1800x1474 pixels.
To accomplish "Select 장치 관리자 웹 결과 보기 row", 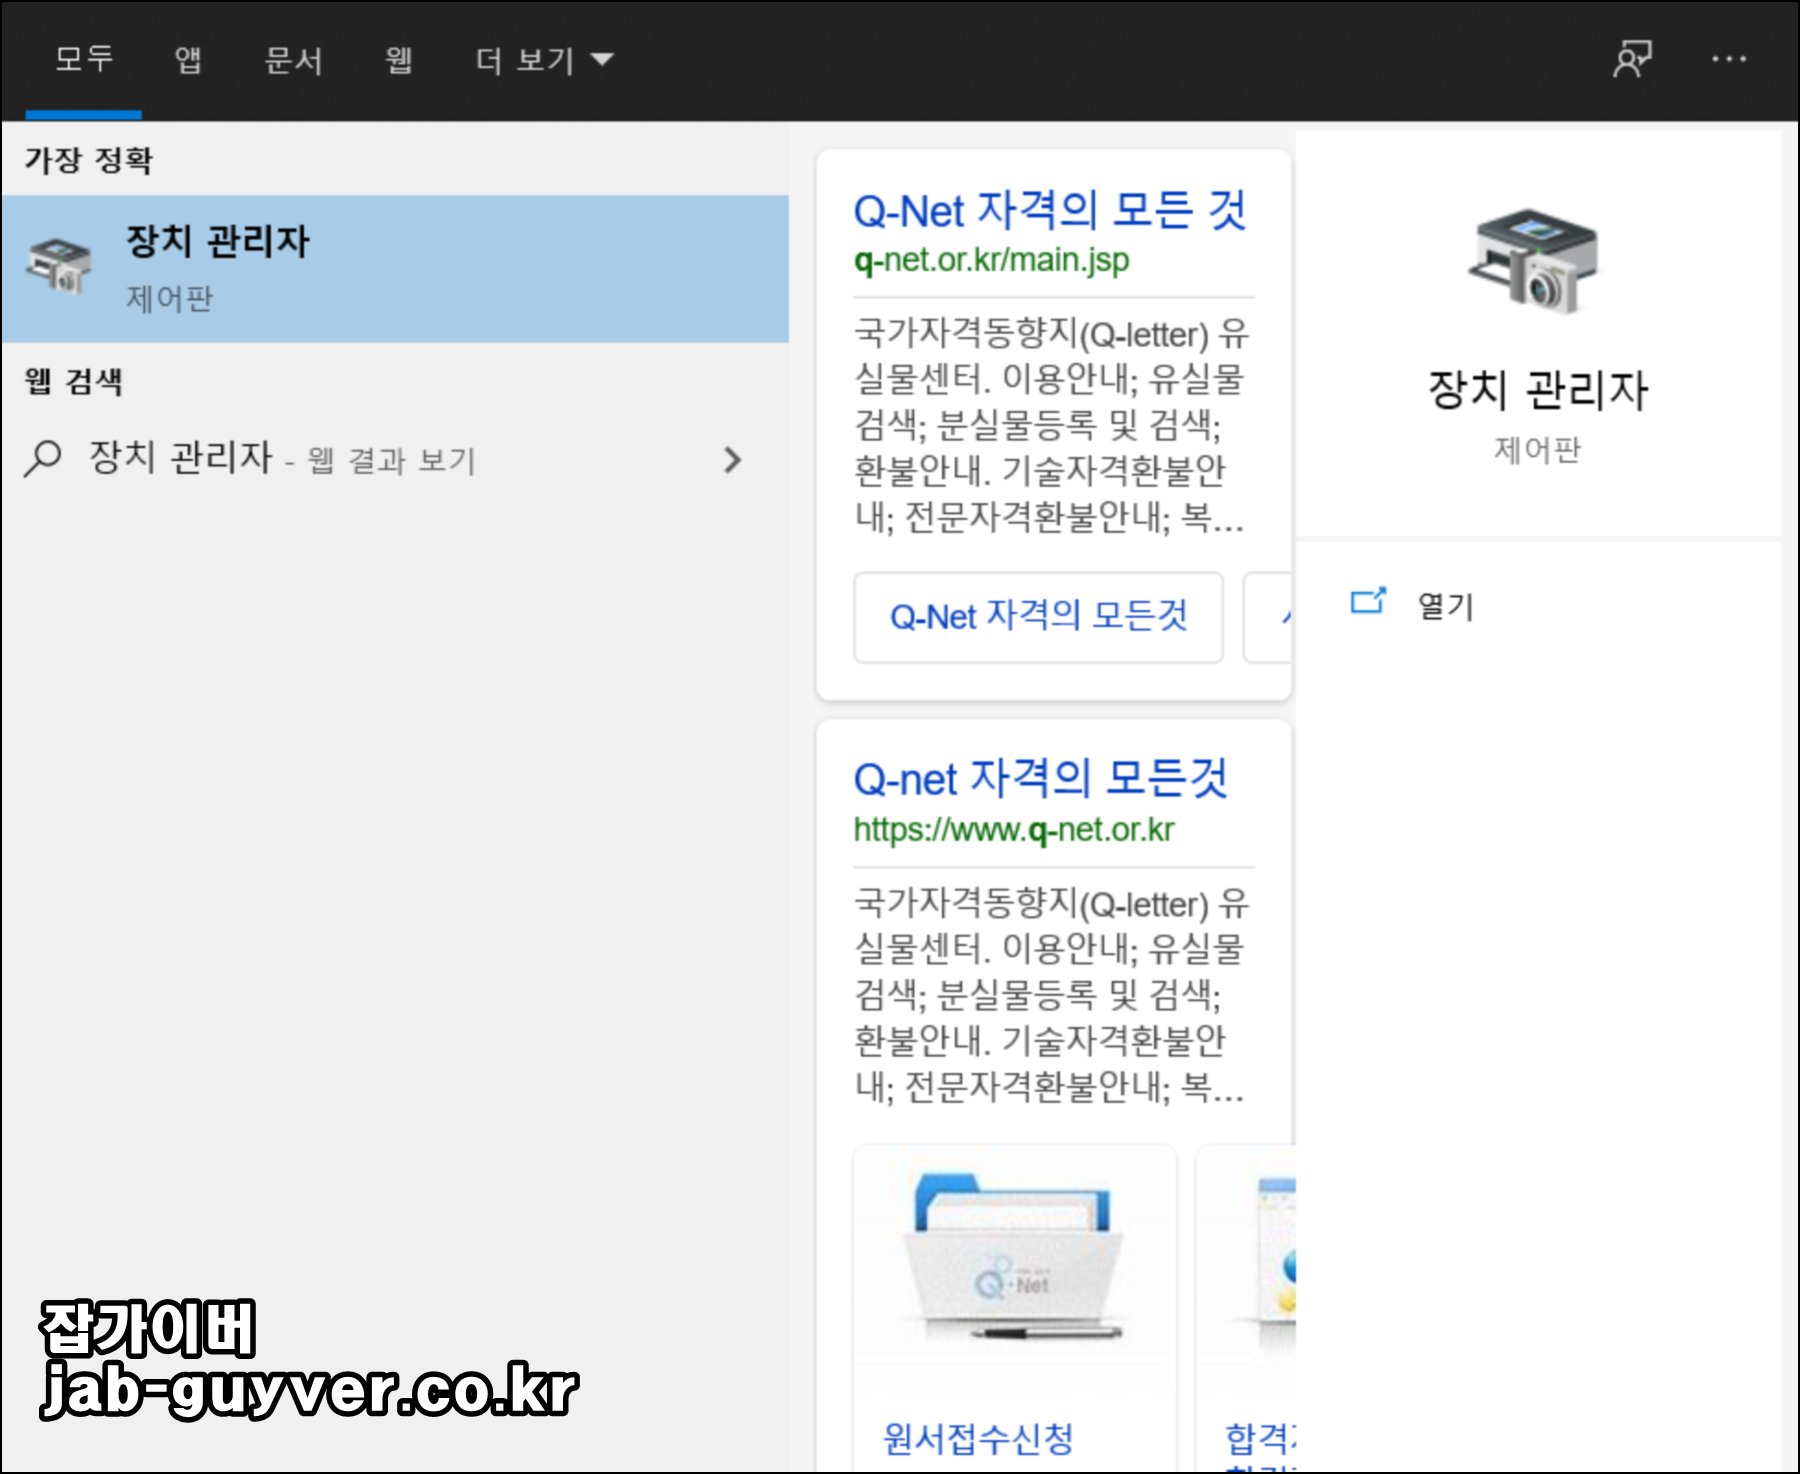I will point(395,459).
